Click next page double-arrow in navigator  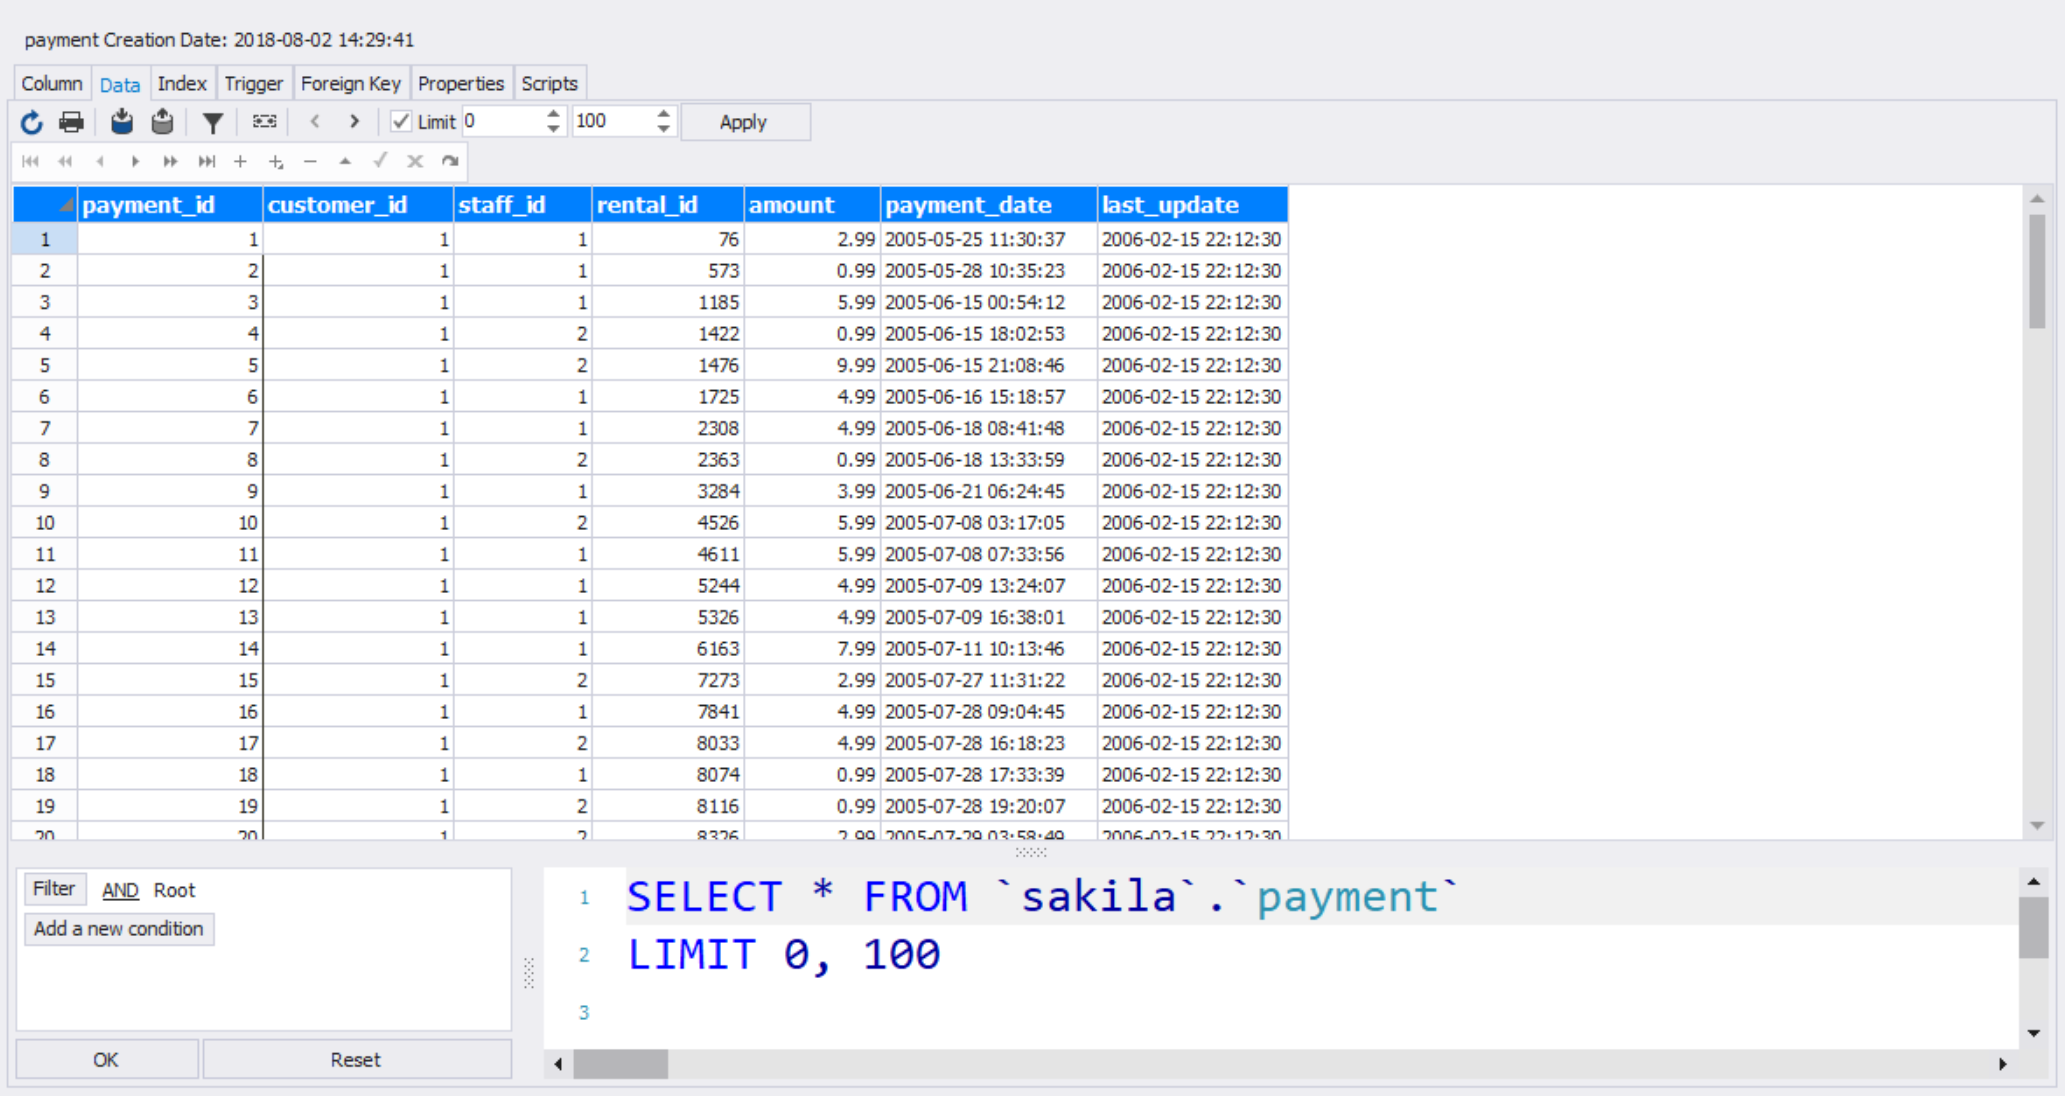click(170, 161)
